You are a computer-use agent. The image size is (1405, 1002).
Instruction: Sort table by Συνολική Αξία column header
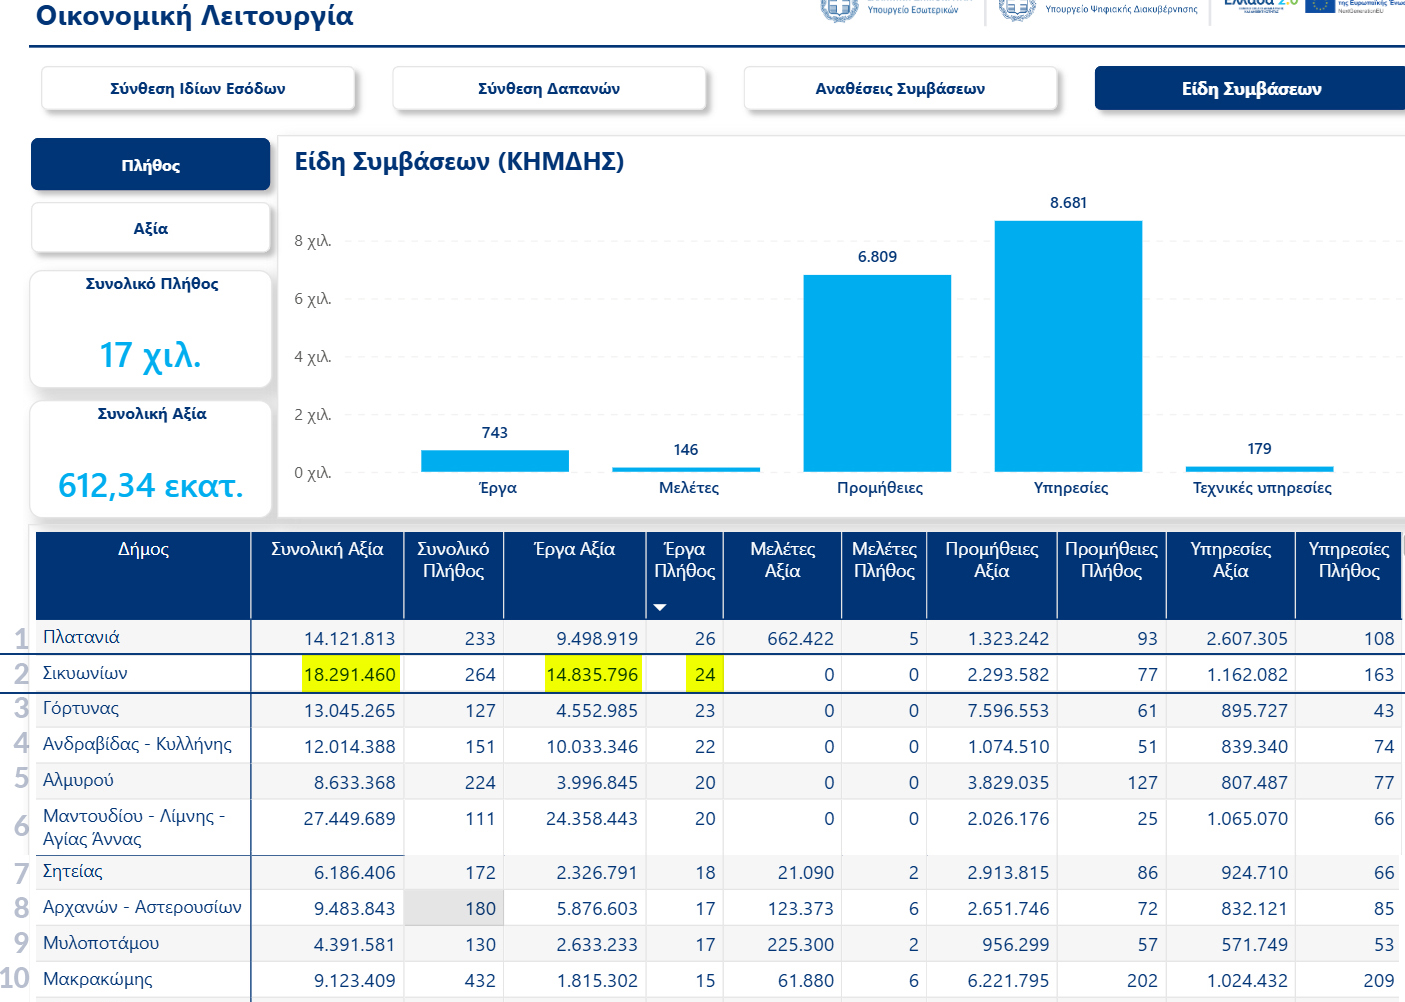click(327, 549)
